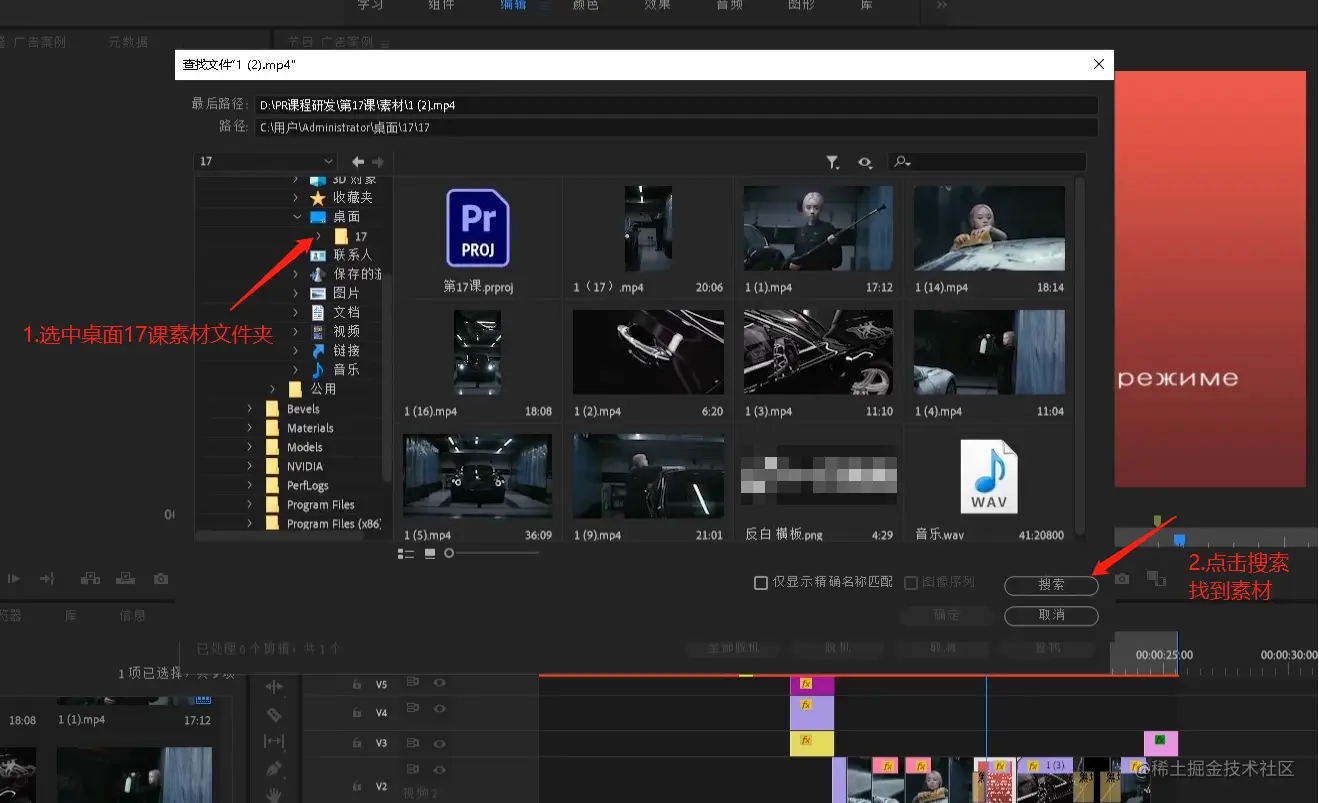Select the 音乐.wav file thumbnail
This screenshot has height=803, width=1319.
989,478
